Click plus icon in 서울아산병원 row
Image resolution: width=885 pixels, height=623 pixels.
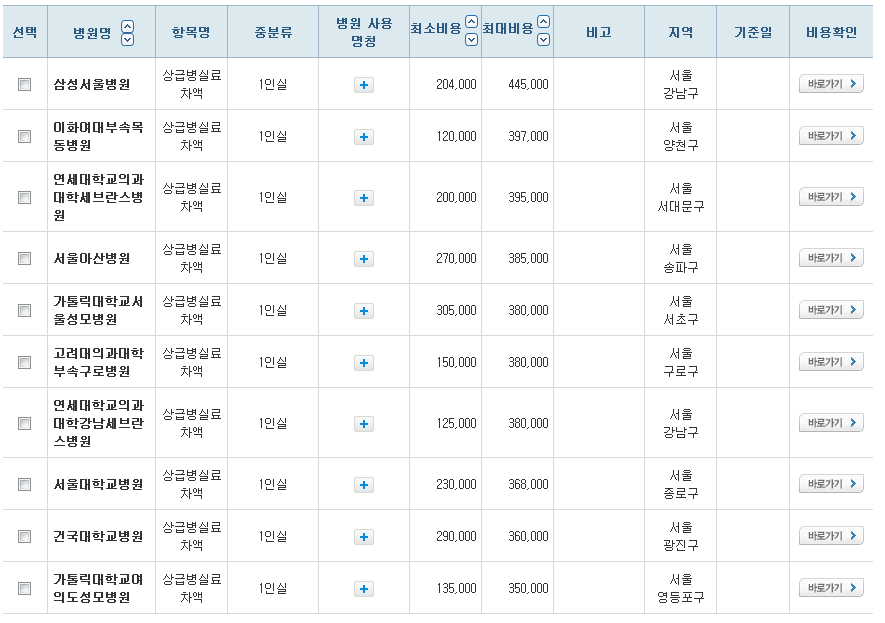coord(364,259)
